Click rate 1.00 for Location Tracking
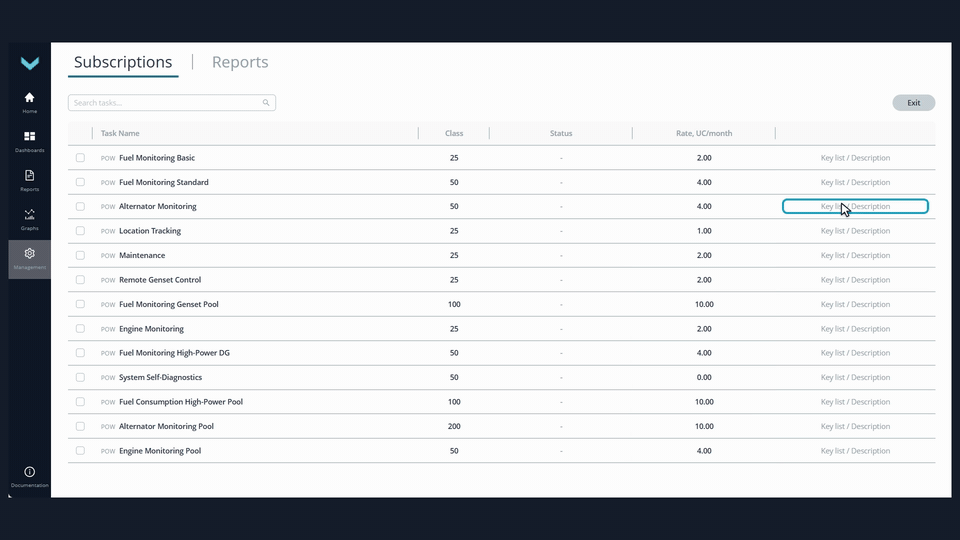The height and width of the screenshot is (540, 960). coord(704,231)
